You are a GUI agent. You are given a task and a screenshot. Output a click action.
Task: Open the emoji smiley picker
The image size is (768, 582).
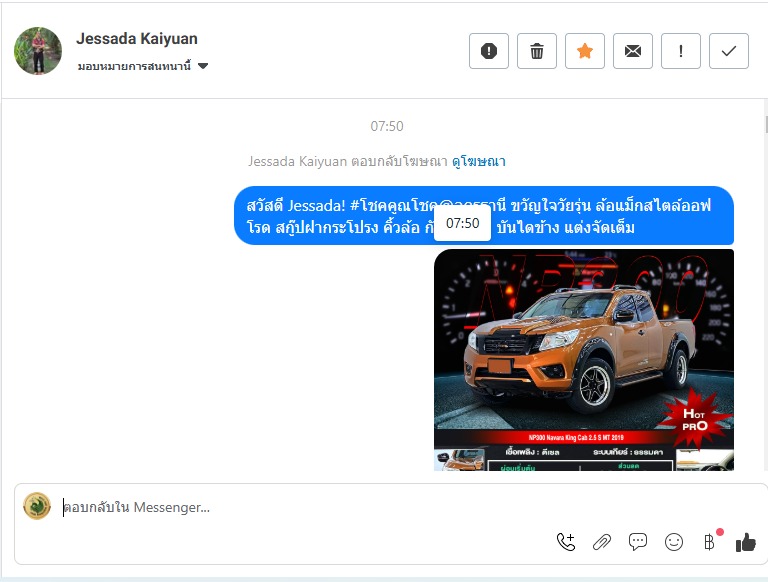point(674,542)
